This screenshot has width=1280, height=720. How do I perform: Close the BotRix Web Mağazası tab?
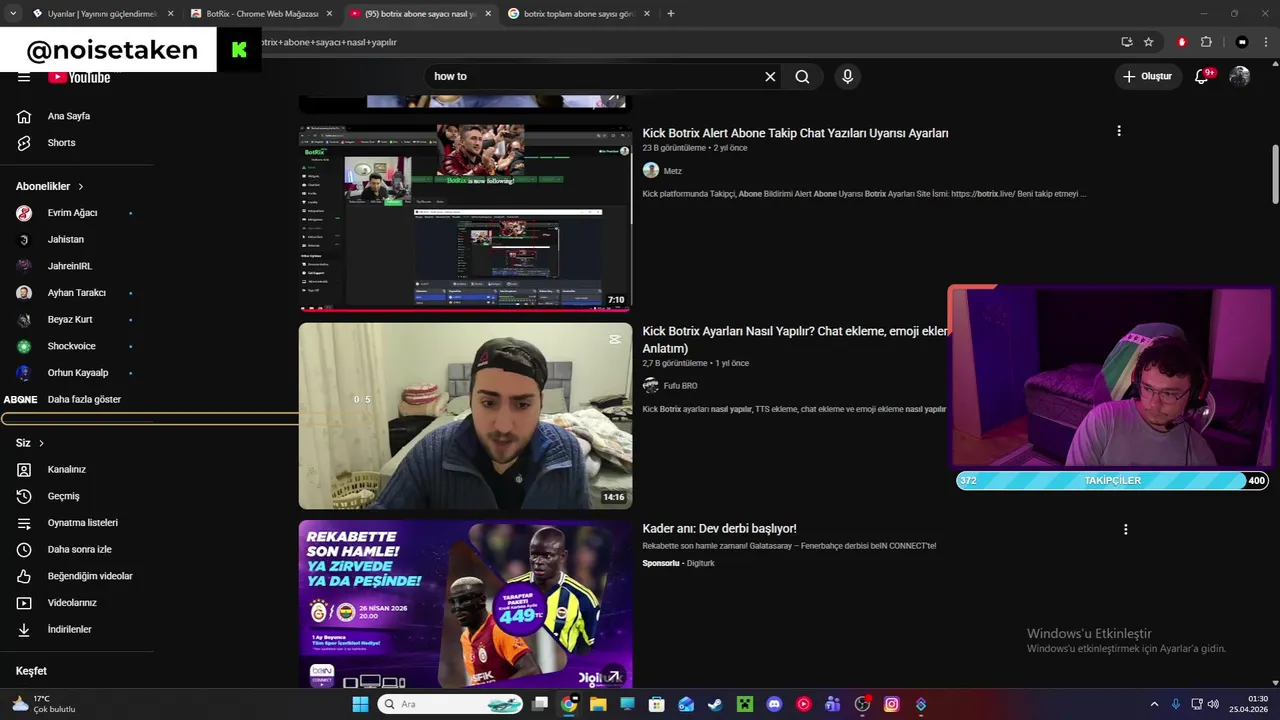(x=329, y=14)
